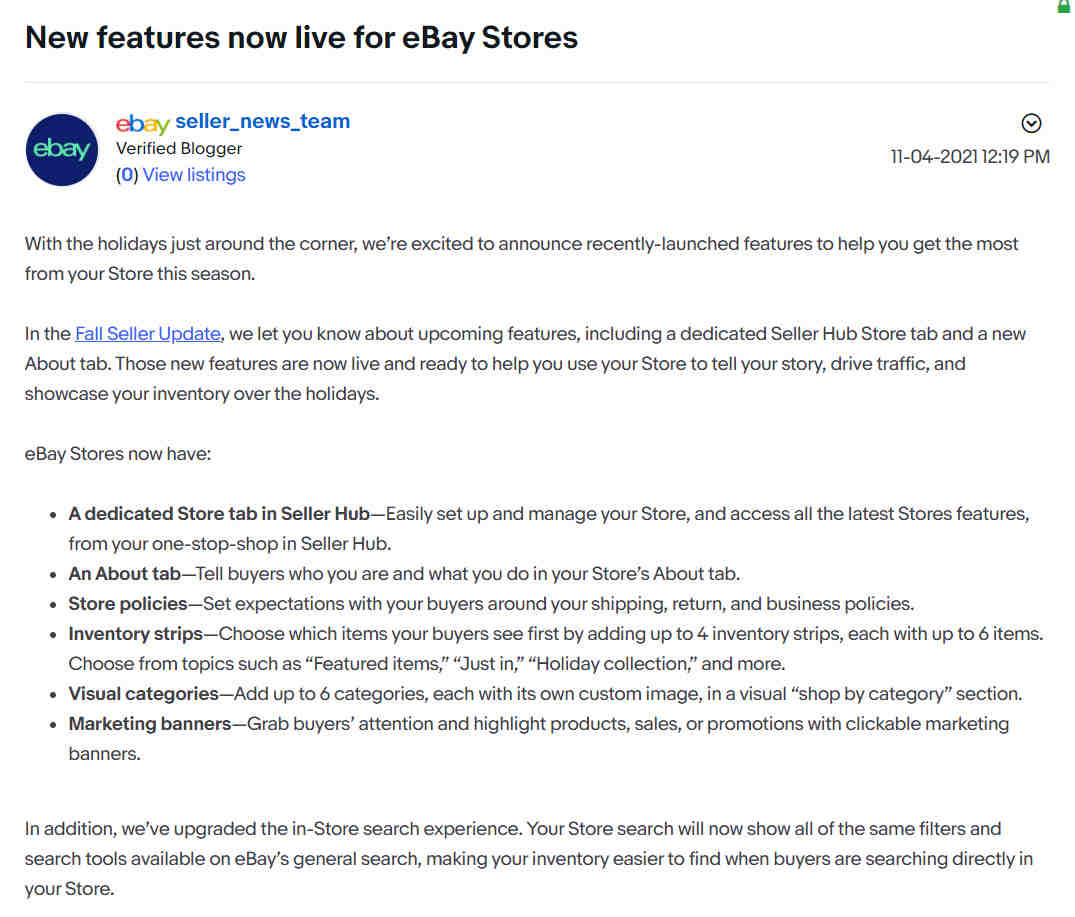Click the 'An About tab' bold text
Screen dimensions: 1075x917
point(124,574)
